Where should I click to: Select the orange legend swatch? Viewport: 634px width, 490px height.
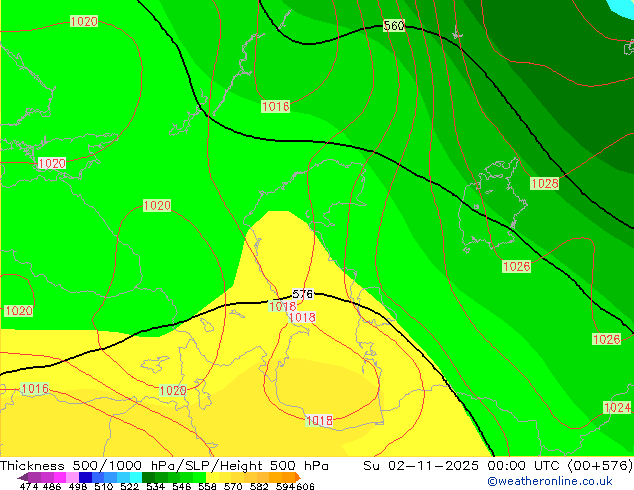coord(288,477)
